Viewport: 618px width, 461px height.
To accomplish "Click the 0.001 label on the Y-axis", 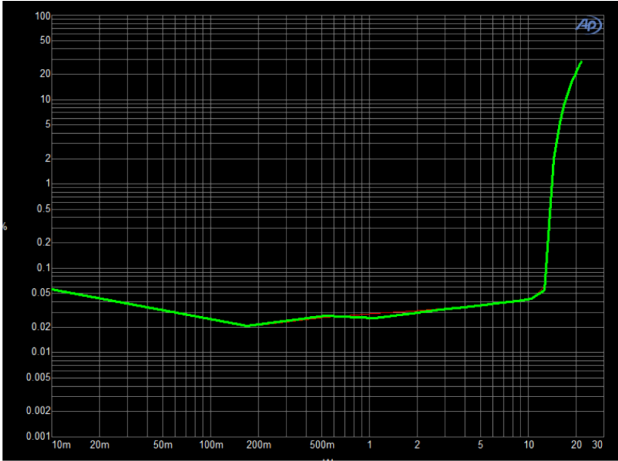I will [x=37, y=436].
